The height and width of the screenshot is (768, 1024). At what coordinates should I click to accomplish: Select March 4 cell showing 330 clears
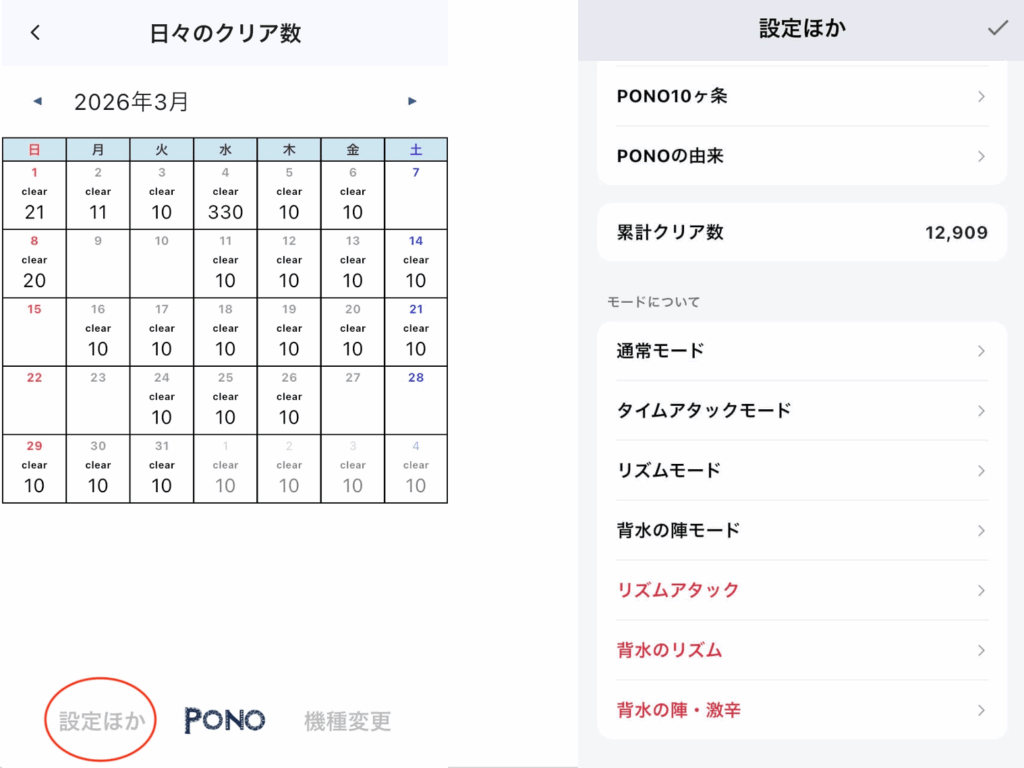click(x=225, y=195)
